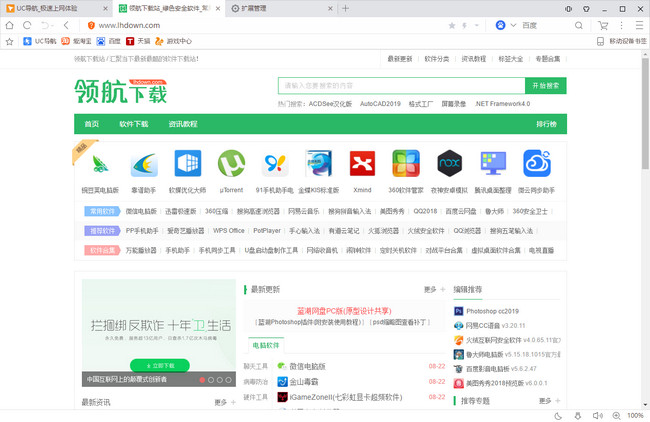Open the vertical dots menu in toolbar
This screenshot has width=650, height=422.
621,26
